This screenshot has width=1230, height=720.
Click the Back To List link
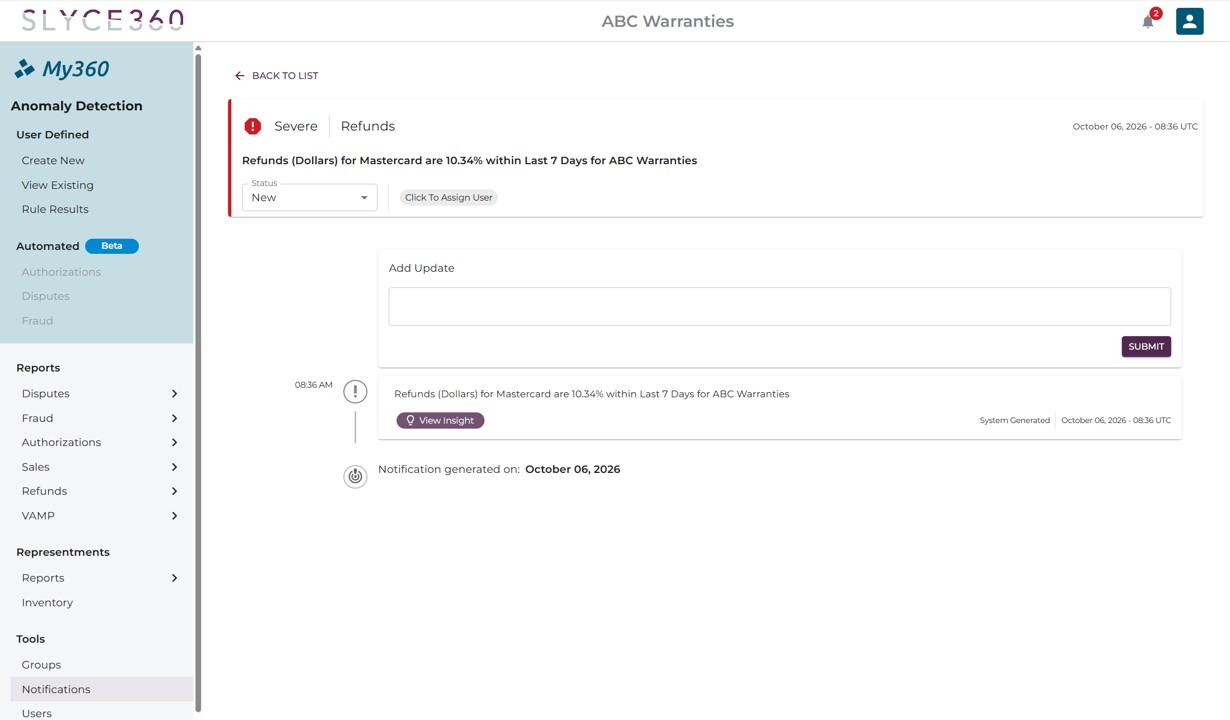[x=277, y=76]
